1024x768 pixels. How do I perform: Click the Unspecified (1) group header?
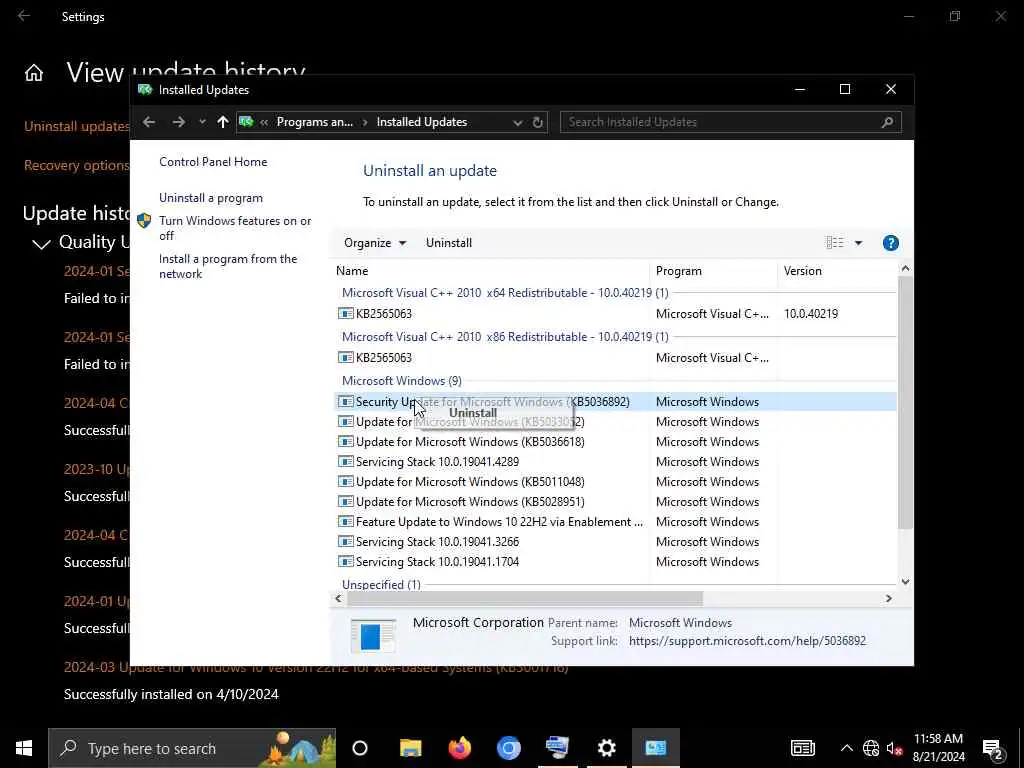[x=381, y=584]
